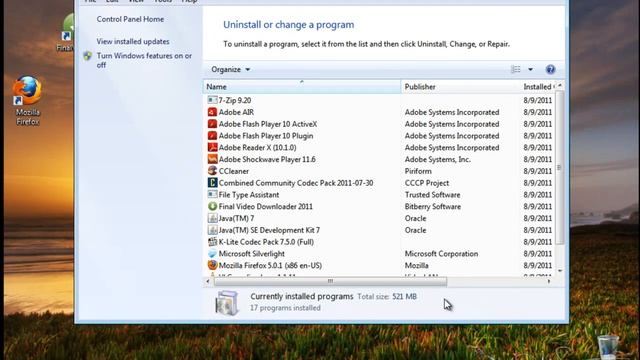The width and height of the screenshot is (640, 360).
Task: Click the horizontal scrollbar left arrow
Action: pos(208,281)
